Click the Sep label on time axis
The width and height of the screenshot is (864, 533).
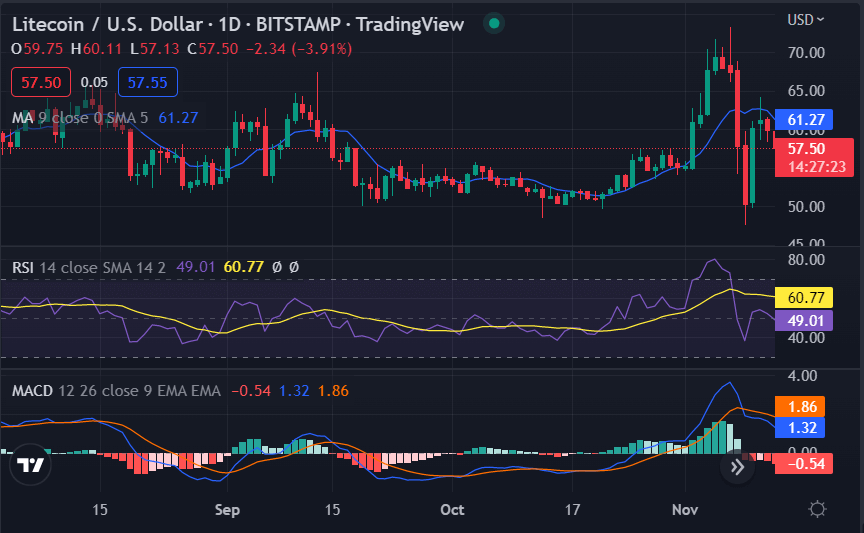[x=227, y=510]
